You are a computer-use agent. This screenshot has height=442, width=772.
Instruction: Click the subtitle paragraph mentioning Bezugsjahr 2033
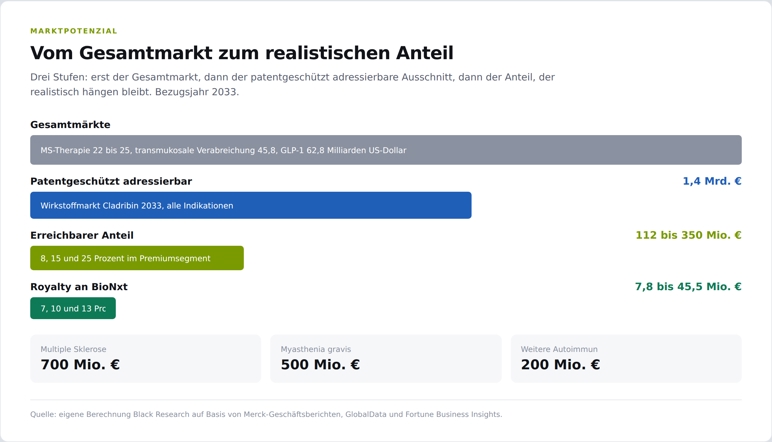point(292,84)
